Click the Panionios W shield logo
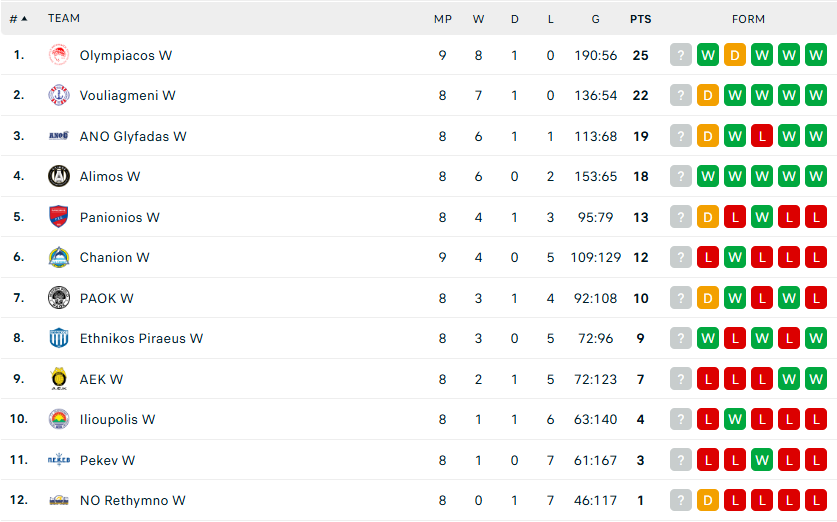The height and width of the screenshot is (522, 837). click(59, 217)
